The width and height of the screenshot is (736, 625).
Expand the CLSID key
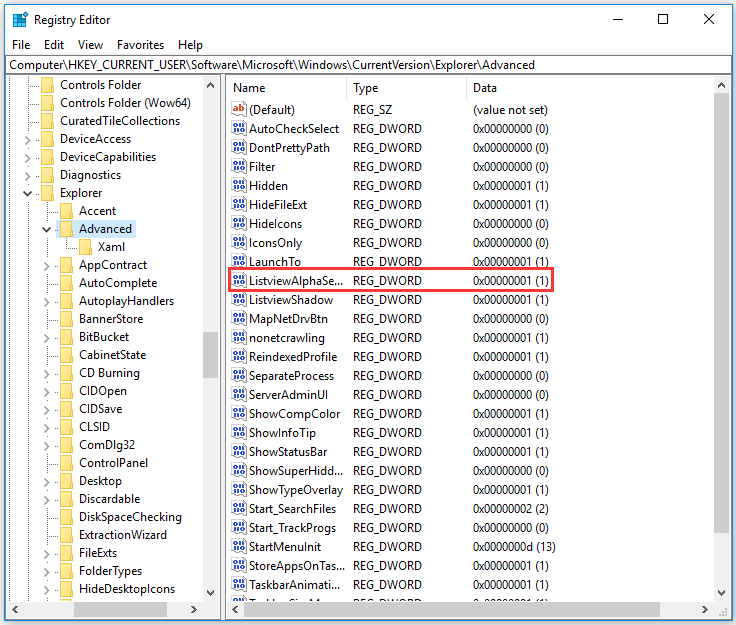46,427
